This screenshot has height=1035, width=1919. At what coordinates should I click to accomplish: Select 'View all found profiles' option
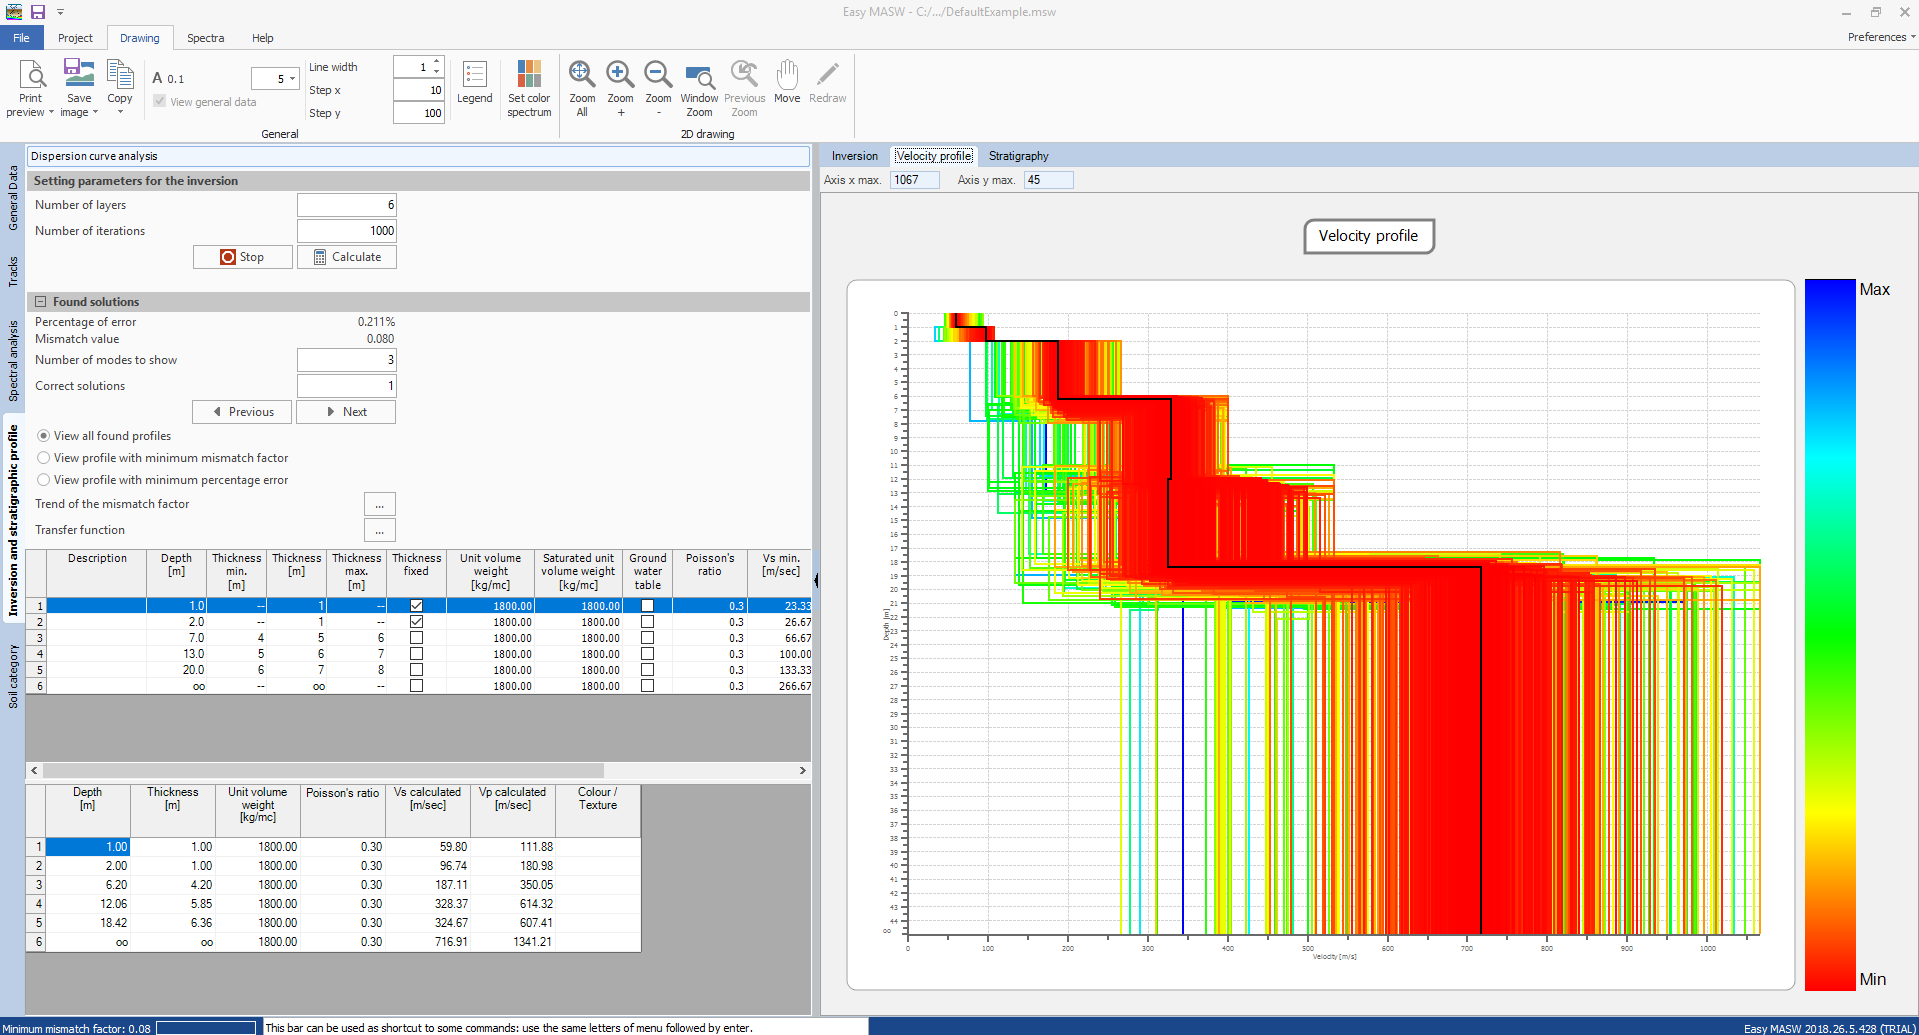click(x=44, y=436)
